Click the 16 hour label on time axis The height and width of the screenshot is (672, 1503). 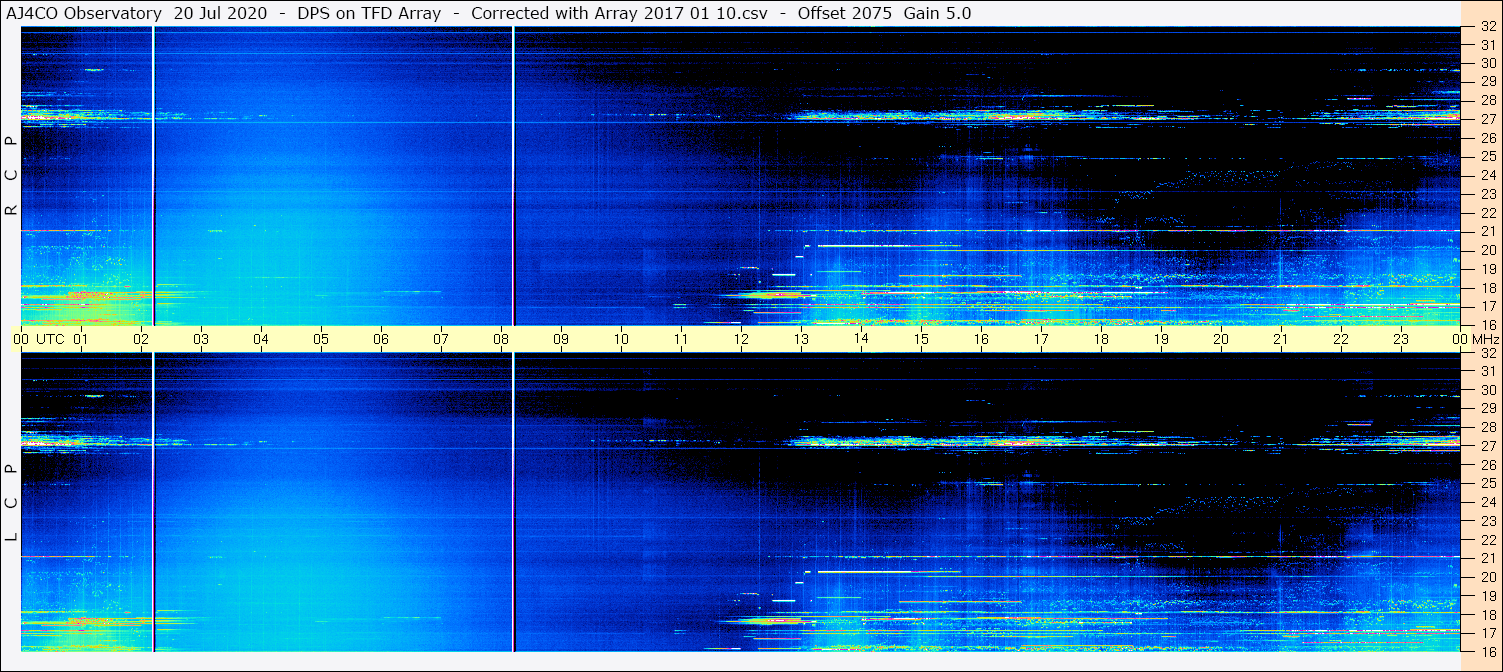981,339
